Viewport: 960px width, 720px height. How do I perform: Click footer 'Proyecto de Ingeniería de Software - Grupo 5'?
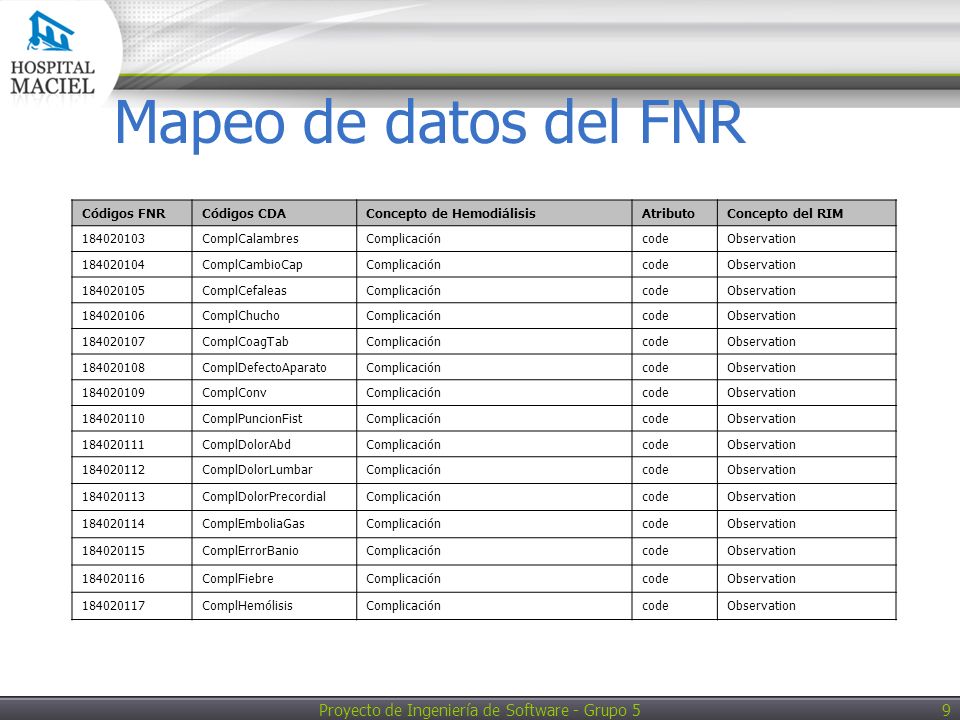coord(479,710)
